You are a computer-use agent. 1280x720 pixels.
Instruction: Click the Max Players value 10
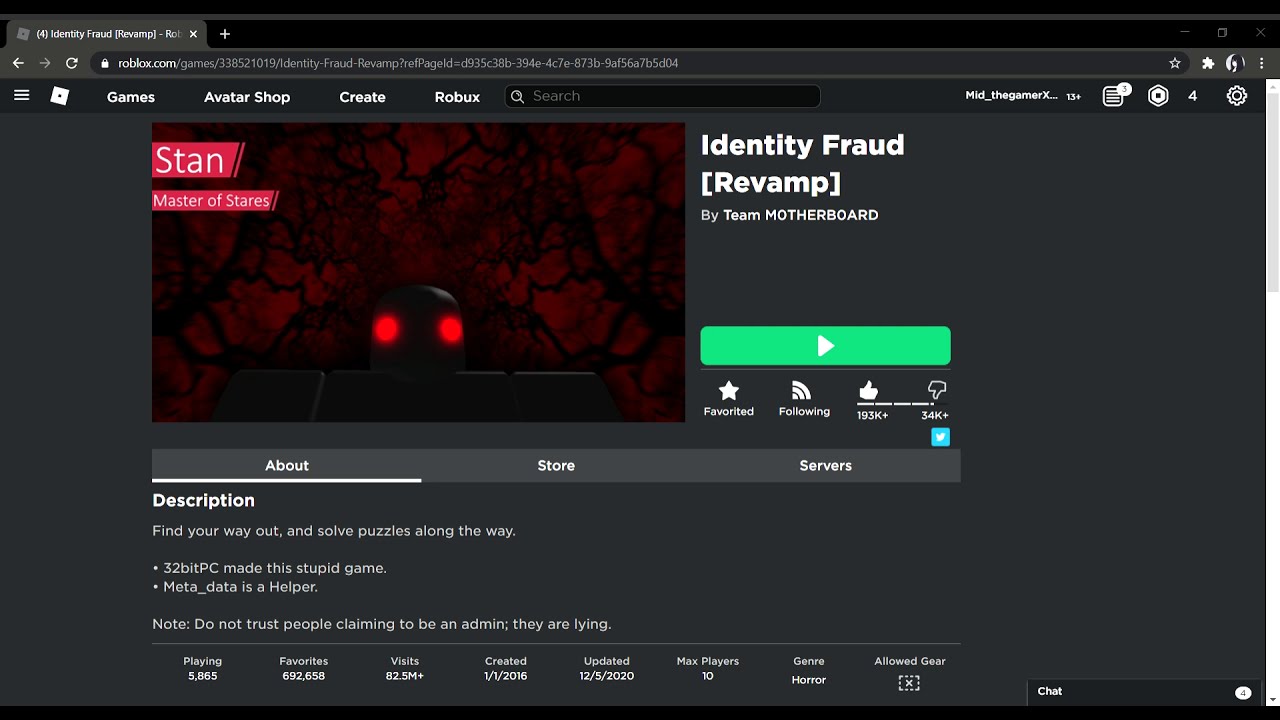(x=707, y=676)
